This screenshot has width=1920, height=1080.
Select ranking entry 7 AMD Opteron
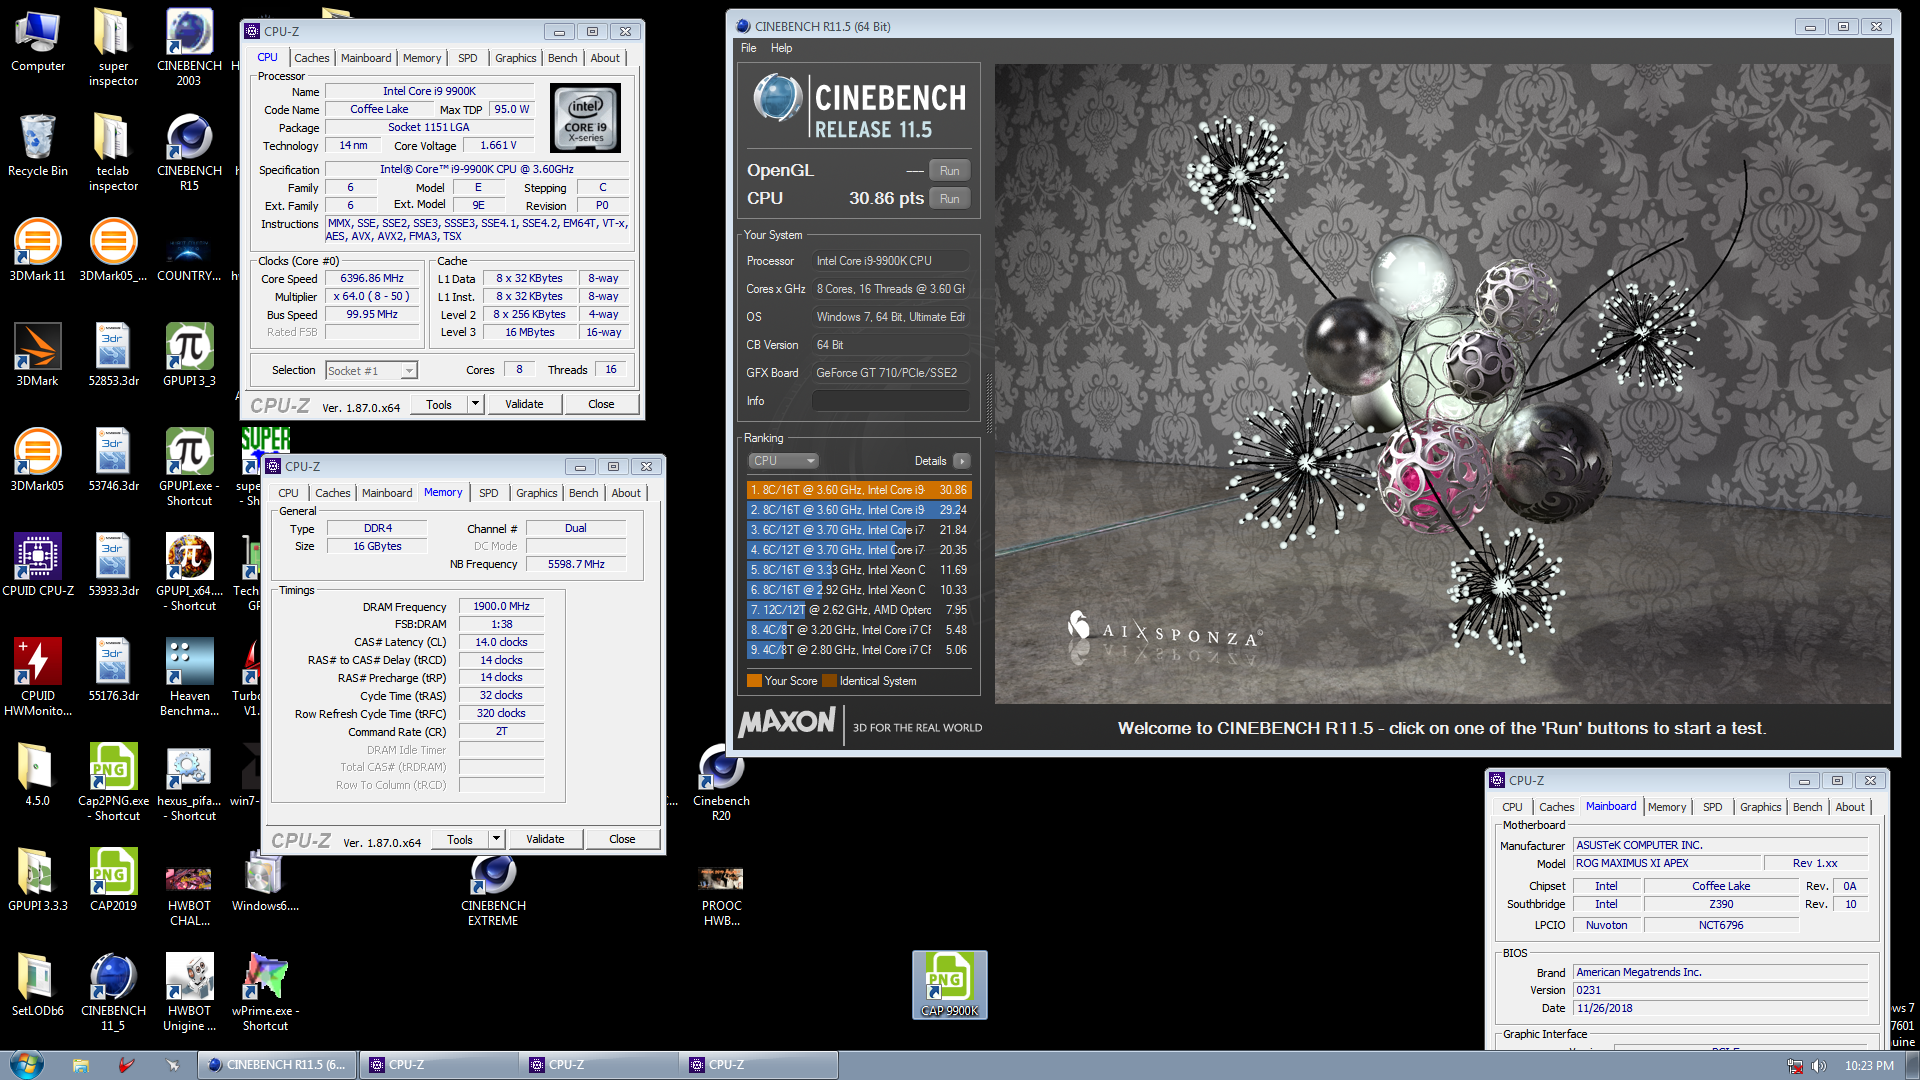858,610
